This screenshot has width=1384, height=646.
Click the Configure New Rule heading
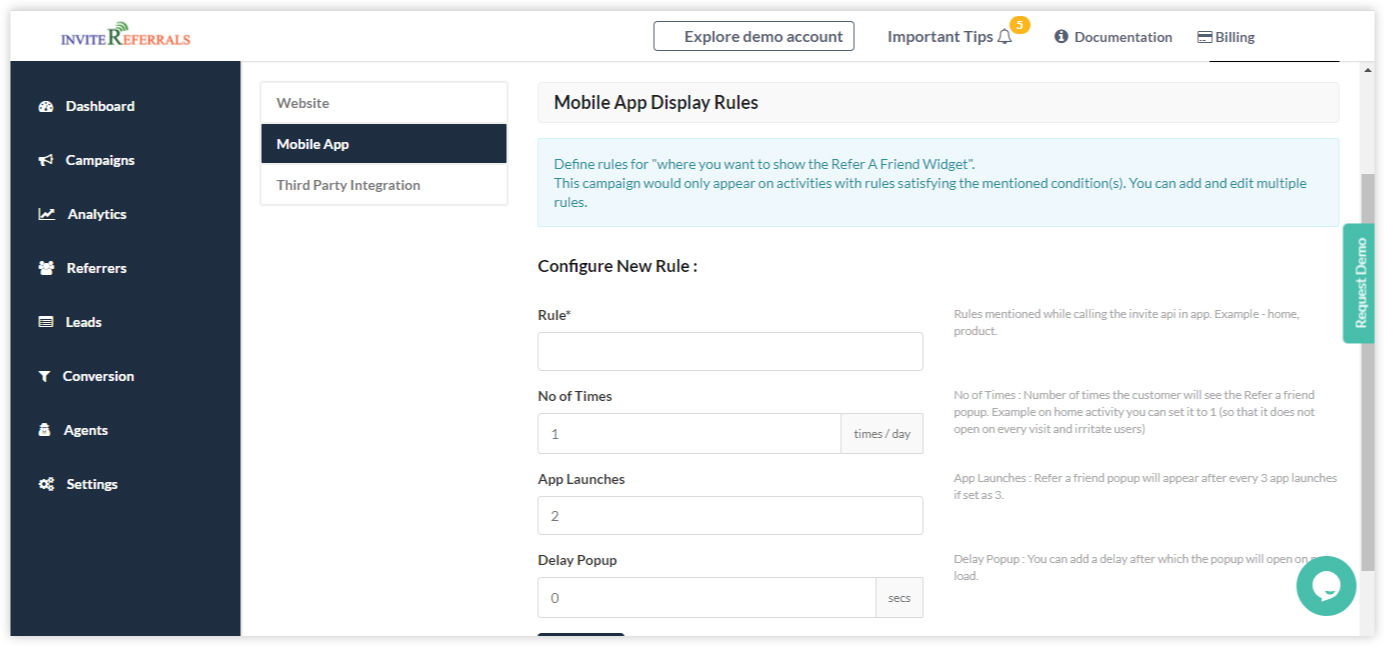tap(618, 266)
